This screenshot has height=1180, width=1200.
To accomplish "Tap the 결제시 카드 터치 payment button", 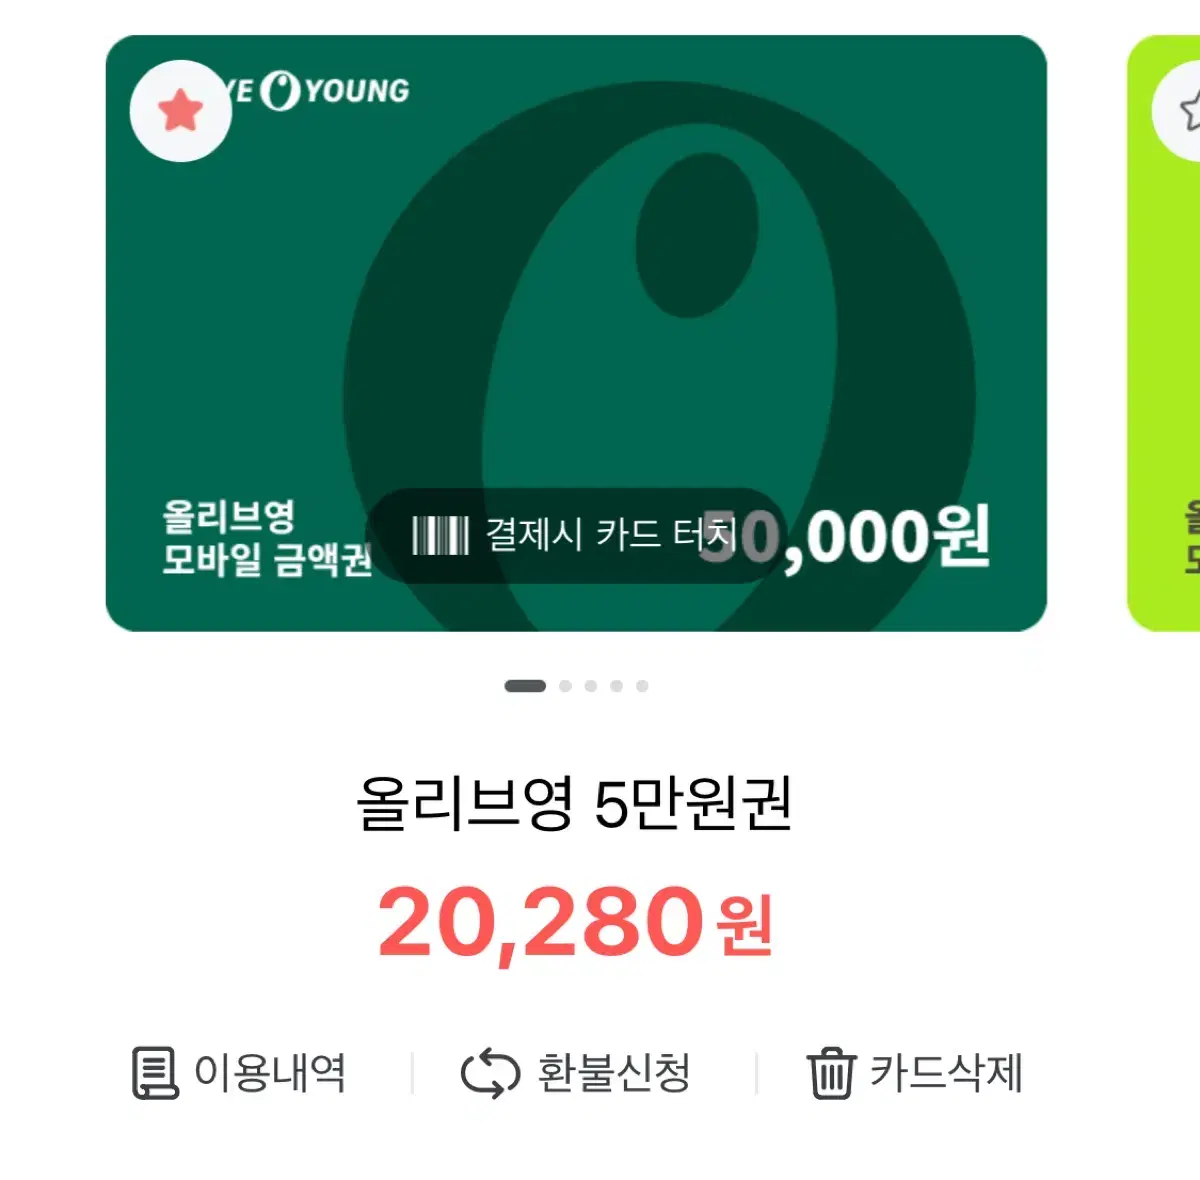I will coord(575,536).
